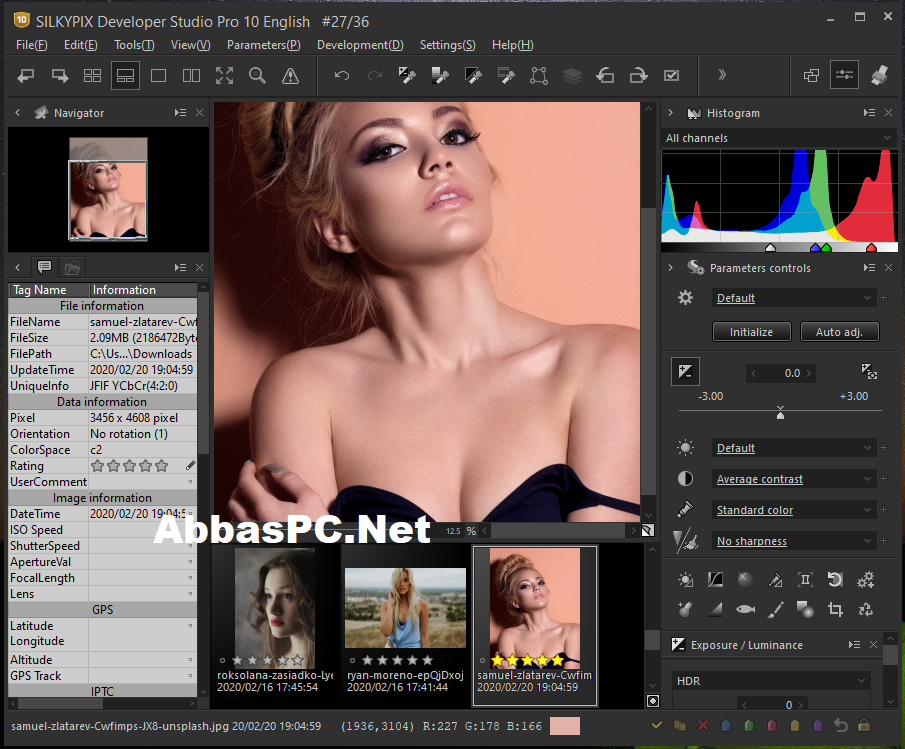Select the fish-shaped lens correction icon
The image size is (905, 749).
click(x=745, y=609)
